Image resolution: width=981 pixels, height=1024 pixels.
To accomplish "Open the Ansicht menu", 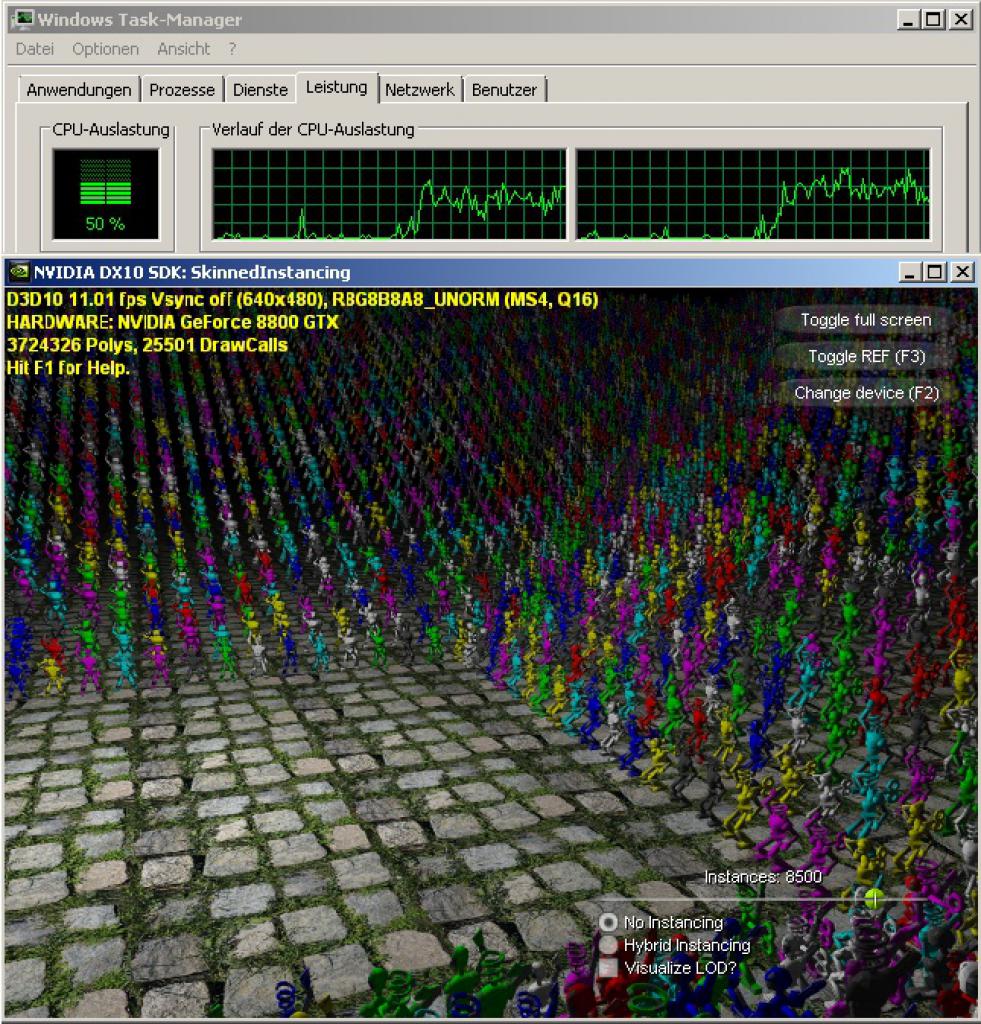I will tap(184, 49).
